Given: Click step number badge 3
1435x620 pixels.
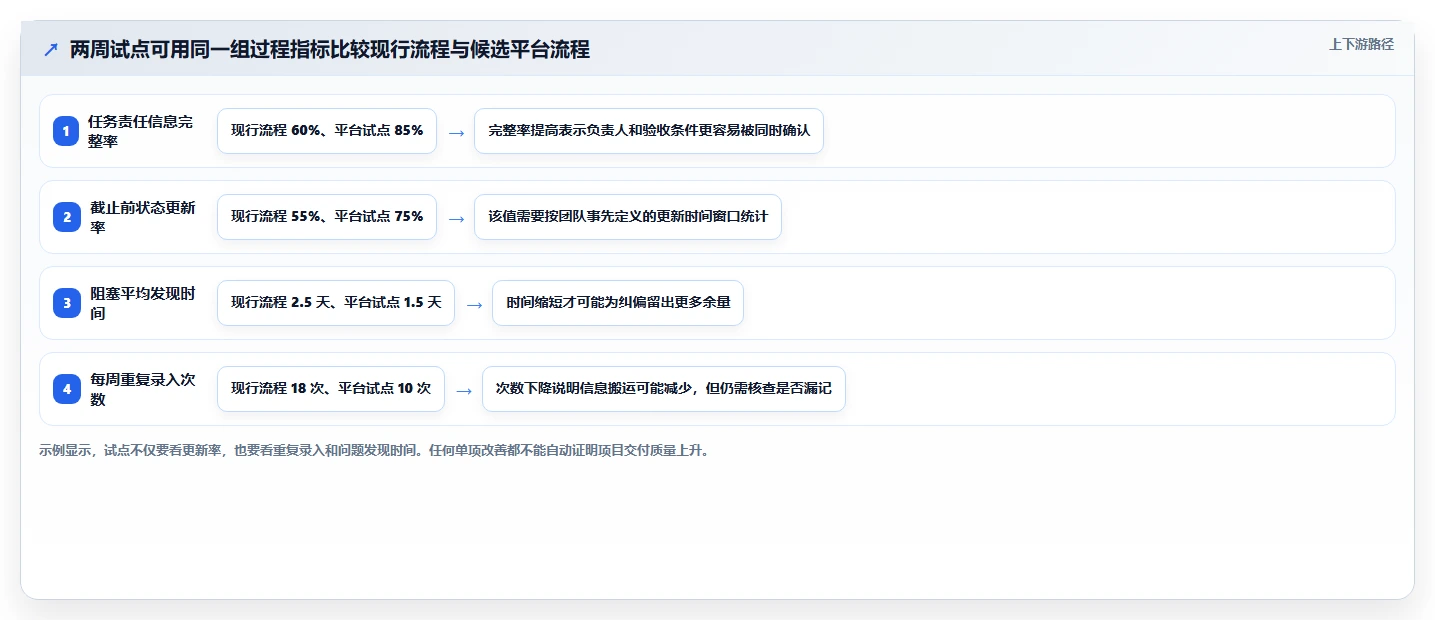Looking at the screenshot, I should [66, 303].
